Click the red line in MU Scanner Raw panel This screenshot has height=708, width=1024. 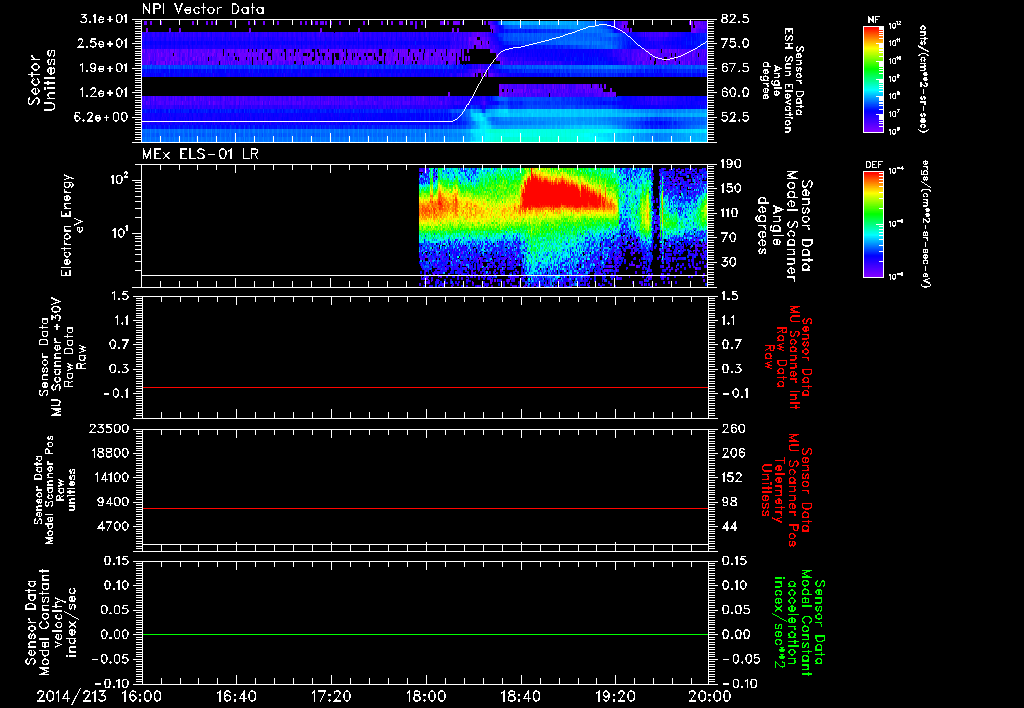coord(424,387)
